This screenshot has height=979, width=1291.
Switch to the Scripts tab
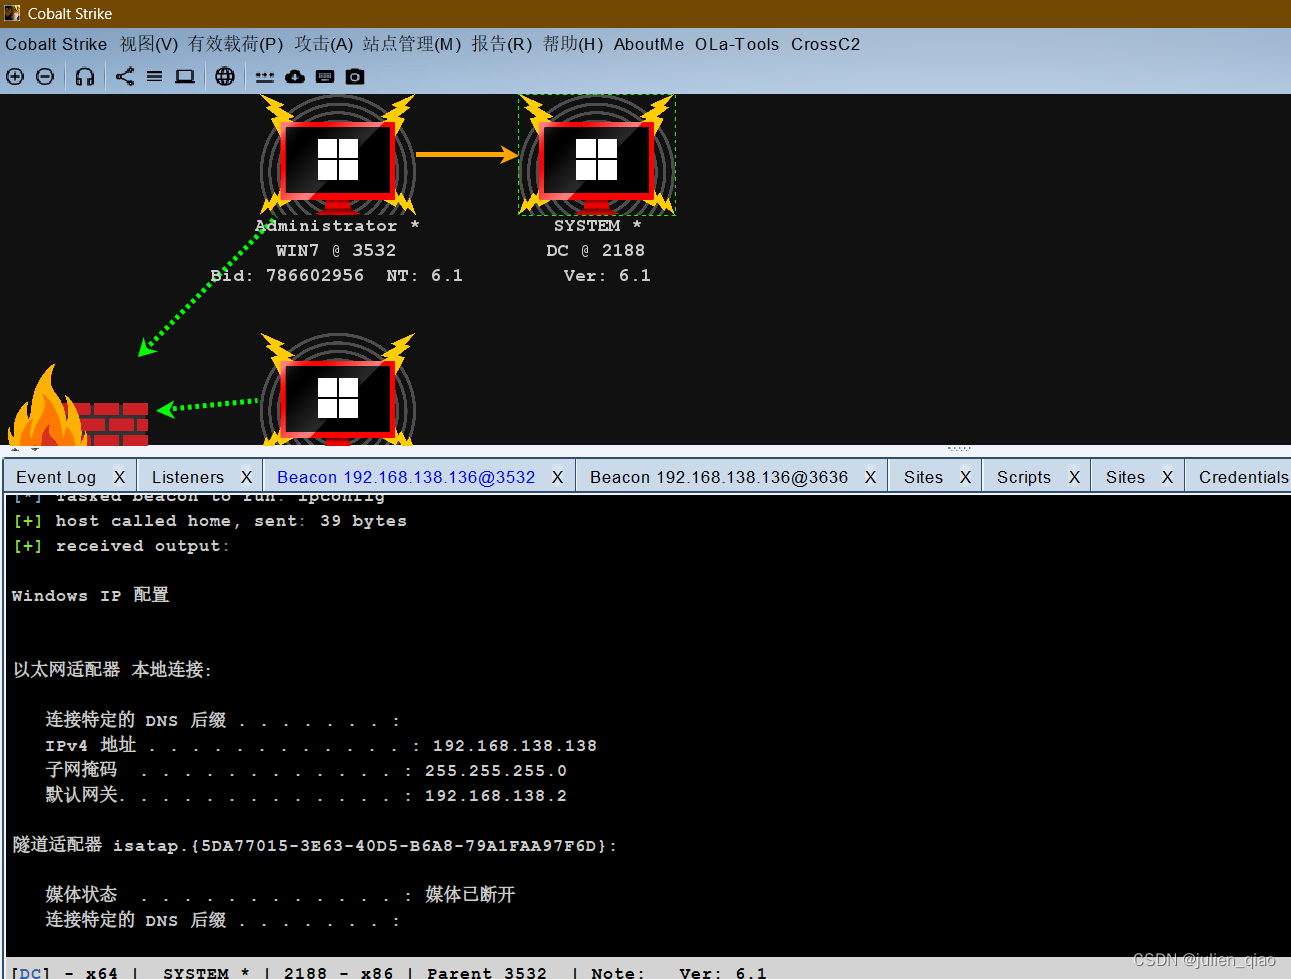click(x=1024, y=478)
